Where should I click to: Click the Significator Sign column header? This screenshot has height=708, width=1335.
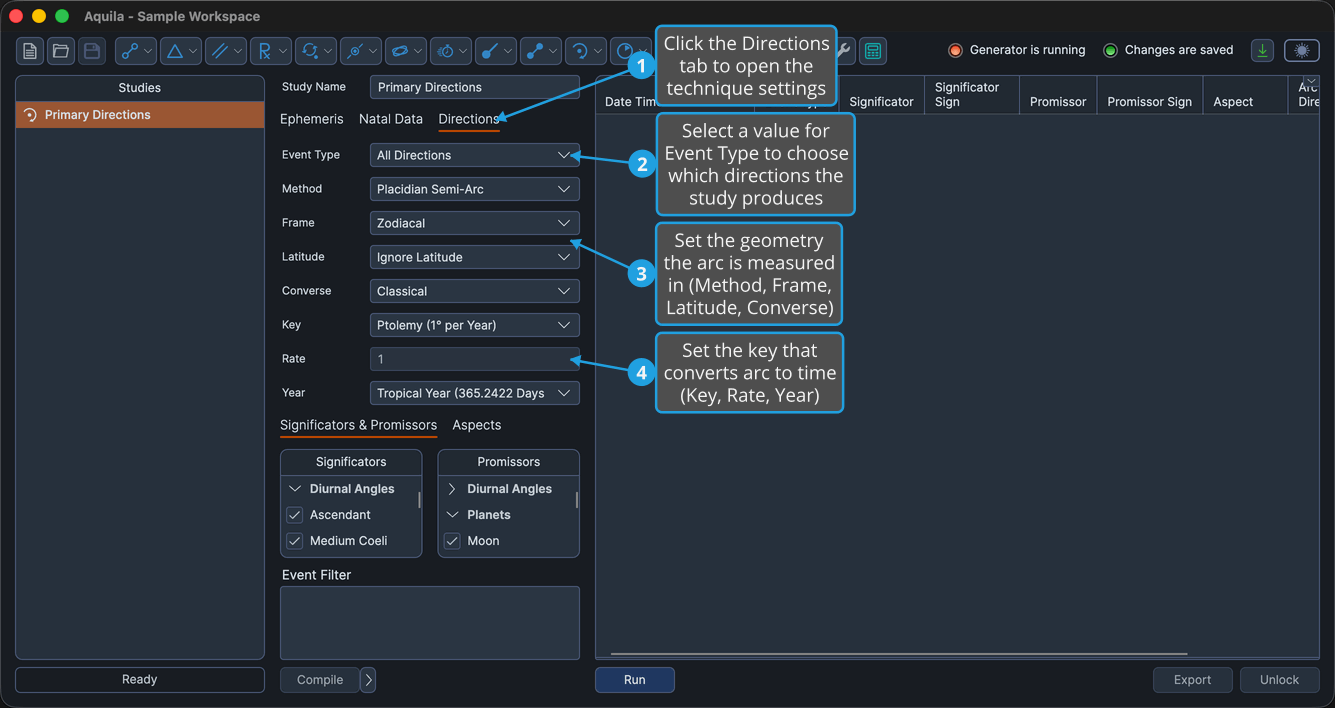coord(971,95)
